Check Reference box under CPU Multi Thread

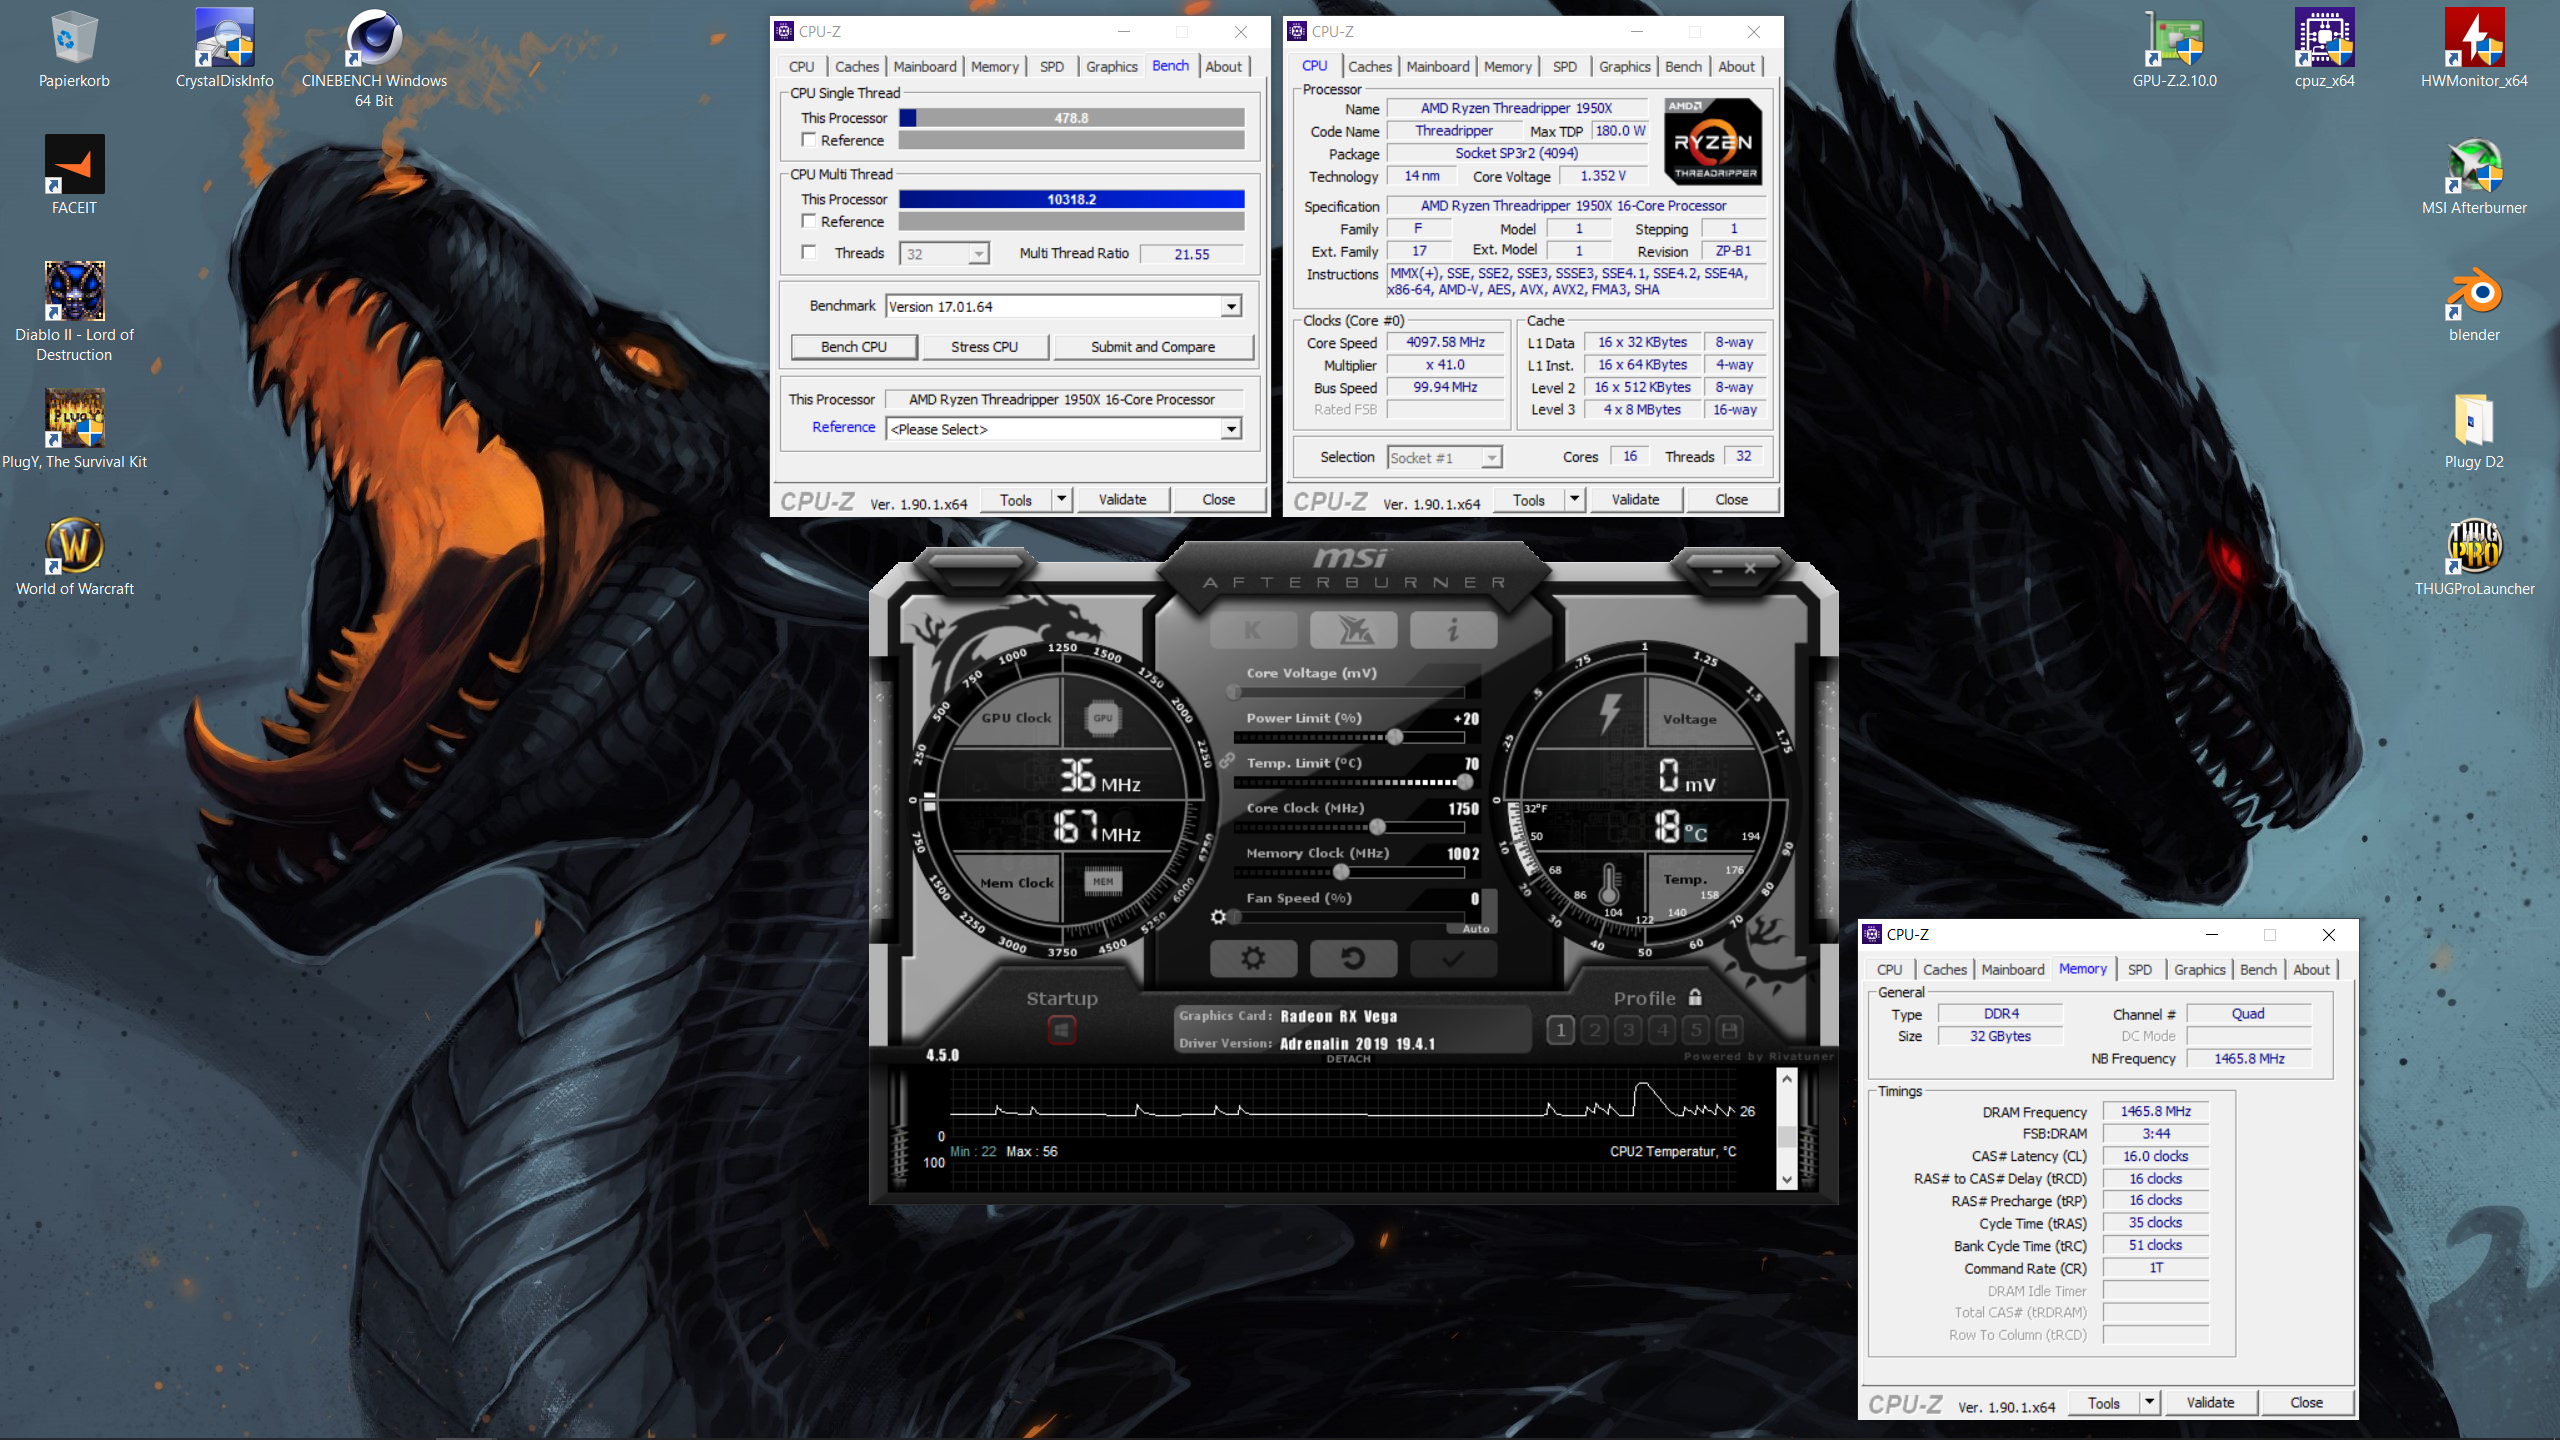809,221
